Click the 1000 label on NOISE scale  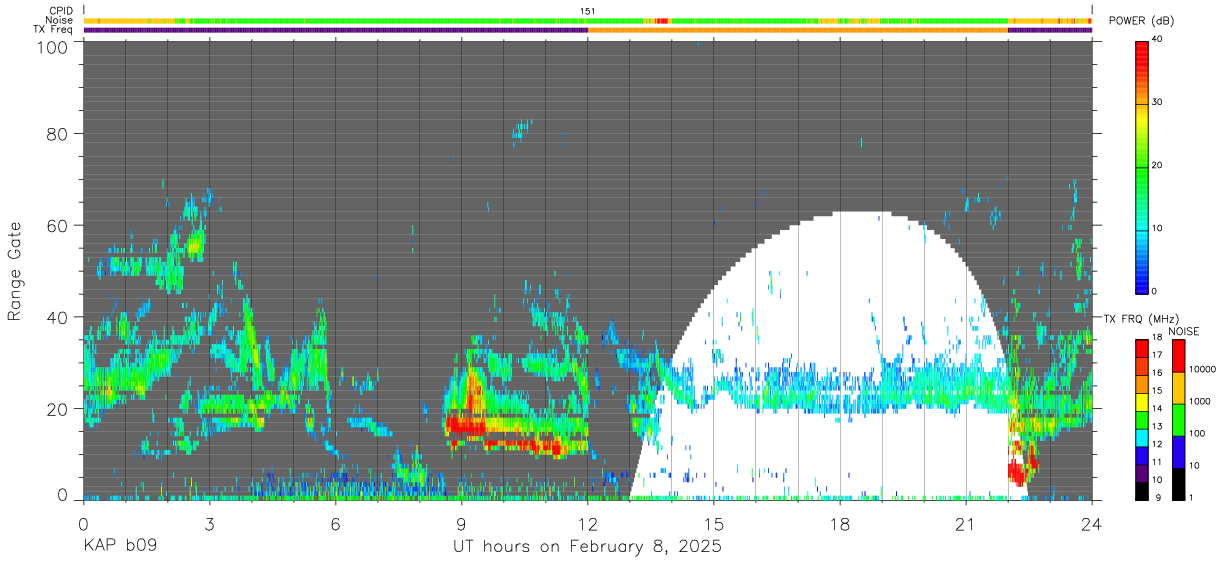[x=1199, y=402]
